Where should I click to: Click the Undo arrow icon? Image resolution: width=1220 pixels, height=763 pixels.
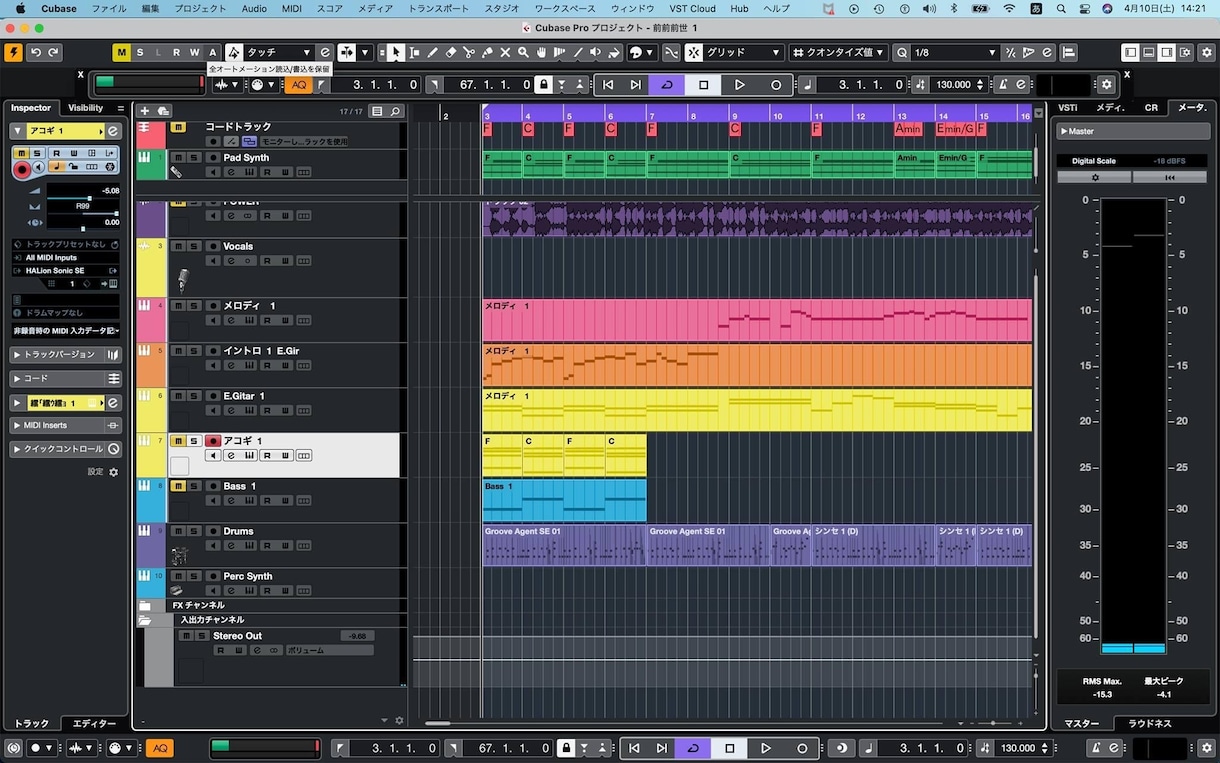tap(35, 52)
